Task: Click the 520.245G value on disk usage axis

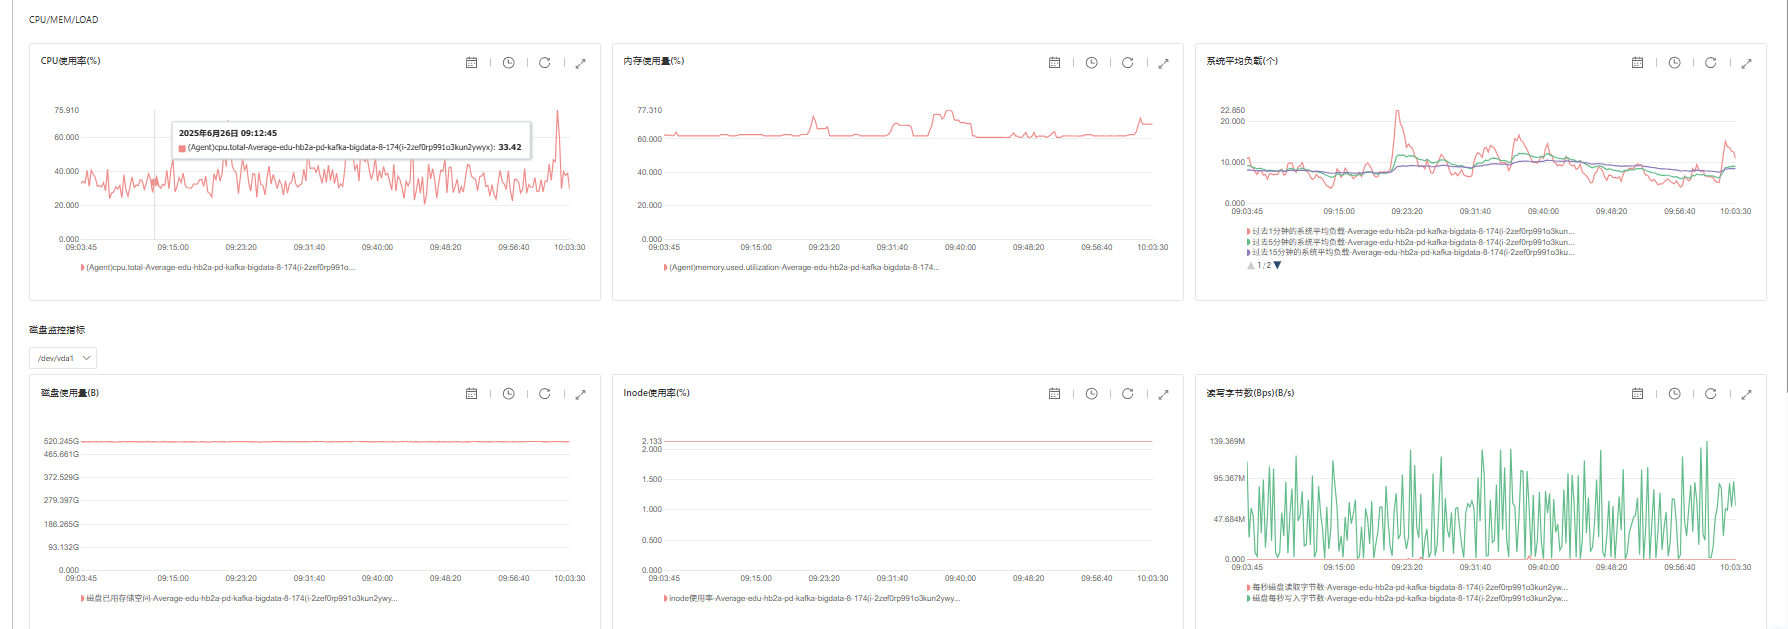Action: pyautogui.click(x=61, y=441)
